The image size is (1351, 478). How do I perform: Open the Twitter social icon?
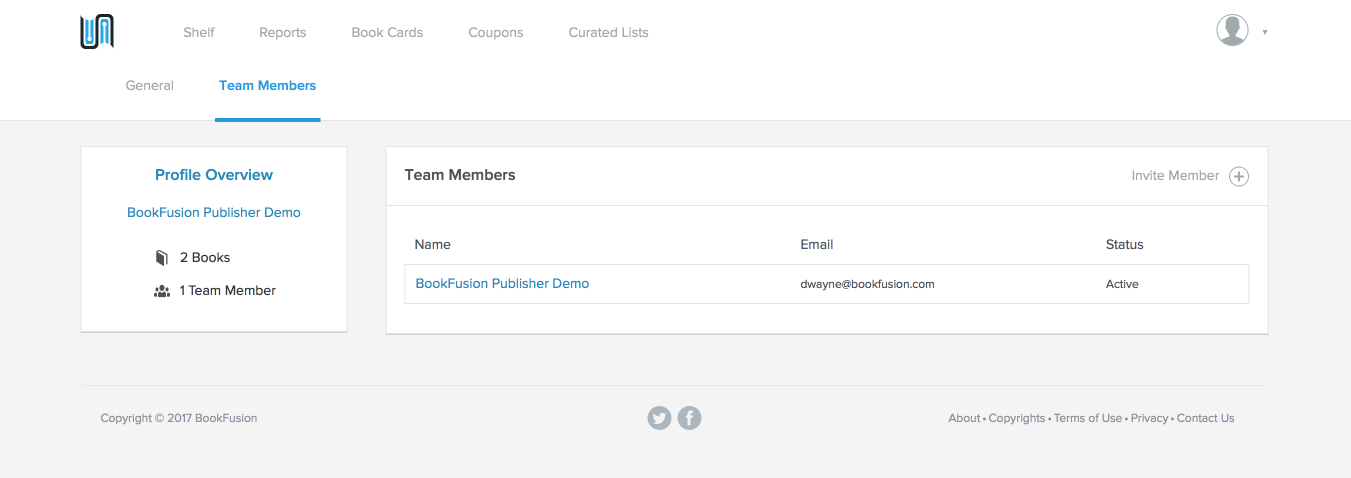click(x=659, y=418)
